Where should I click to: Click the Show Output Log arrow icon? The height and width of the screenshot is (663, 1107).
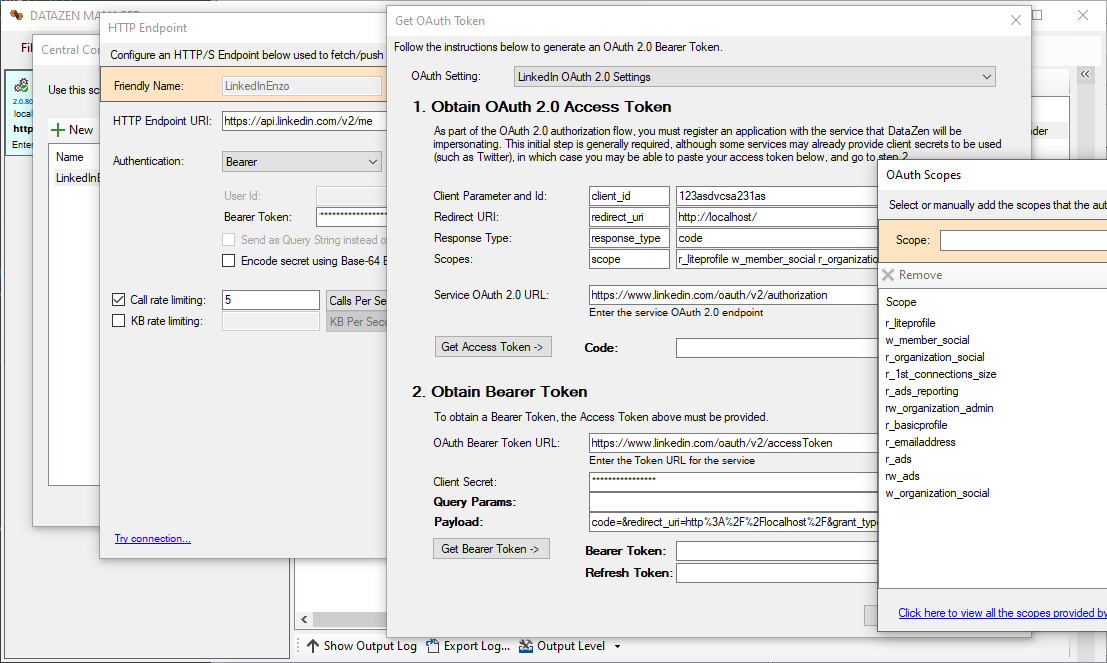pyautogui.click(x=312, y=646)
